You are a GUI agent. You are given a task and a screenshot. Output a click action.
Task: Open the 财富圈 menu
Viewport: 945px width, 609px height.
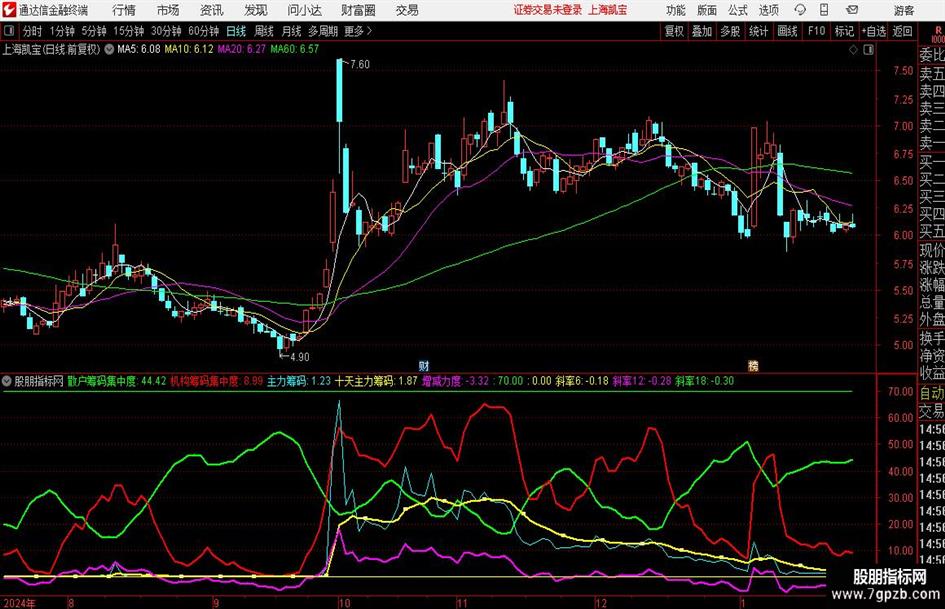coord(358,10)
